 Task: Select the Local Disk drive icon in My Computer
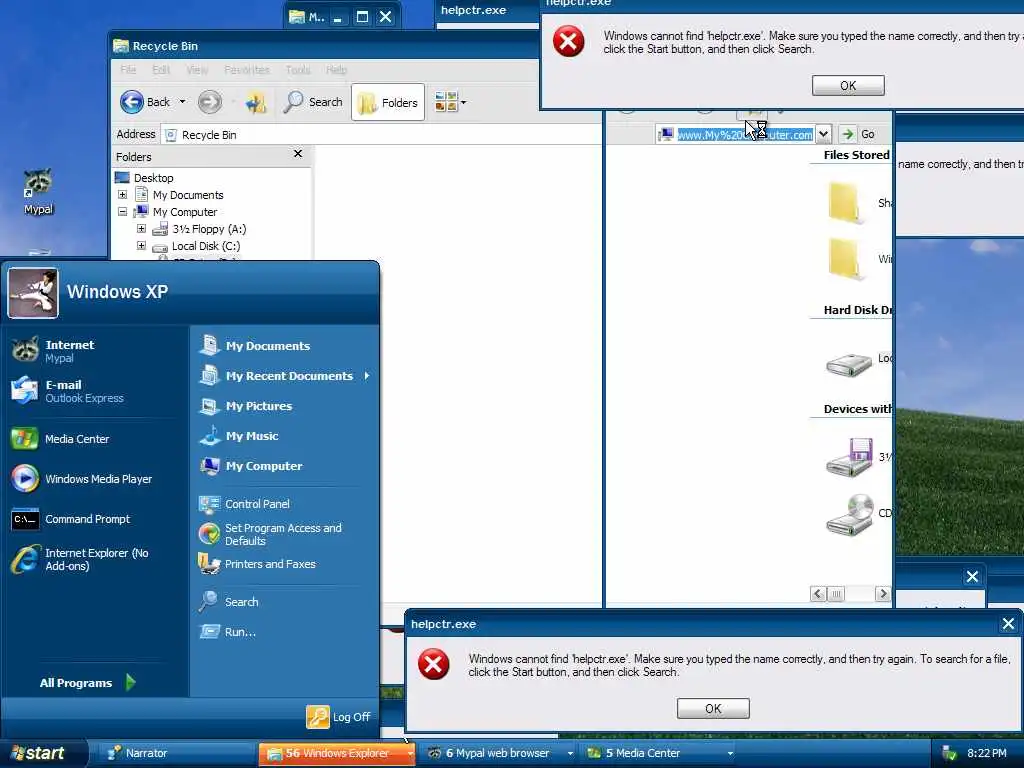[848, 364]
